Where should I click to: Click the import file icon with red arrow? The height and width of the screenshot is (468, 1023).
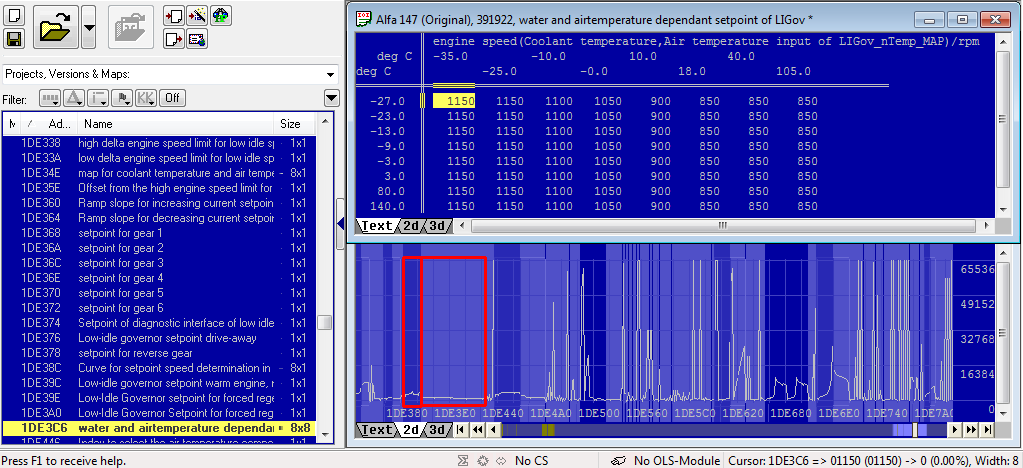[174, 16]
